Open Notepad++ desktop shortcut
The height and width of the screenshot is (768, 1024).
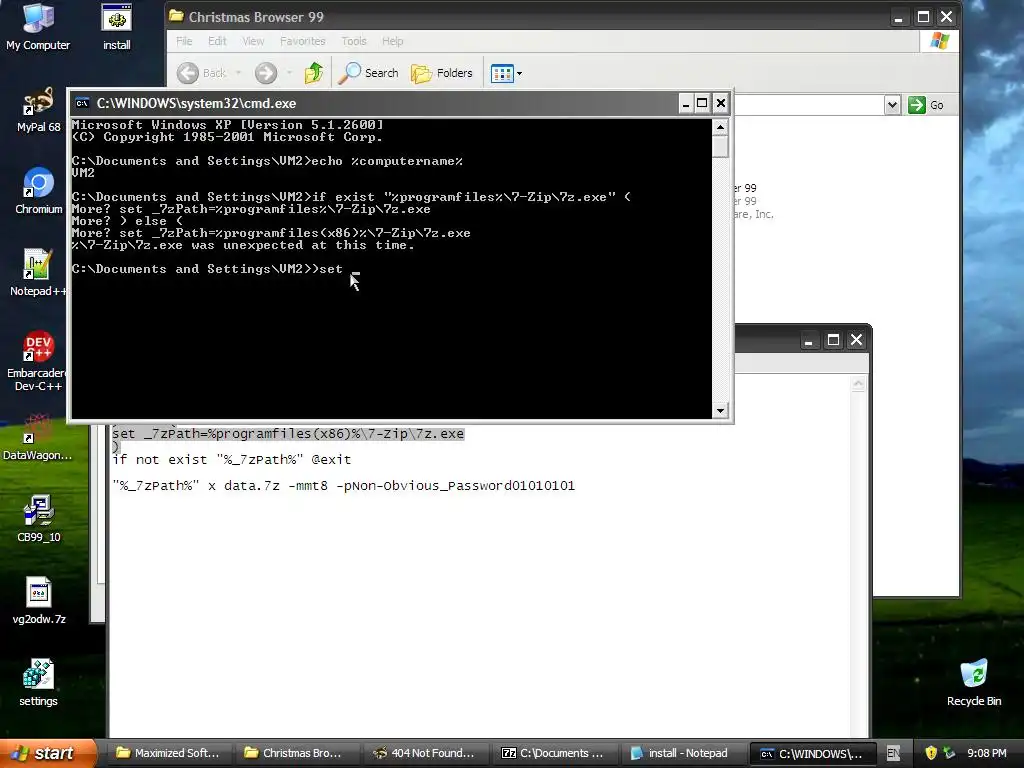click(38, 273)
